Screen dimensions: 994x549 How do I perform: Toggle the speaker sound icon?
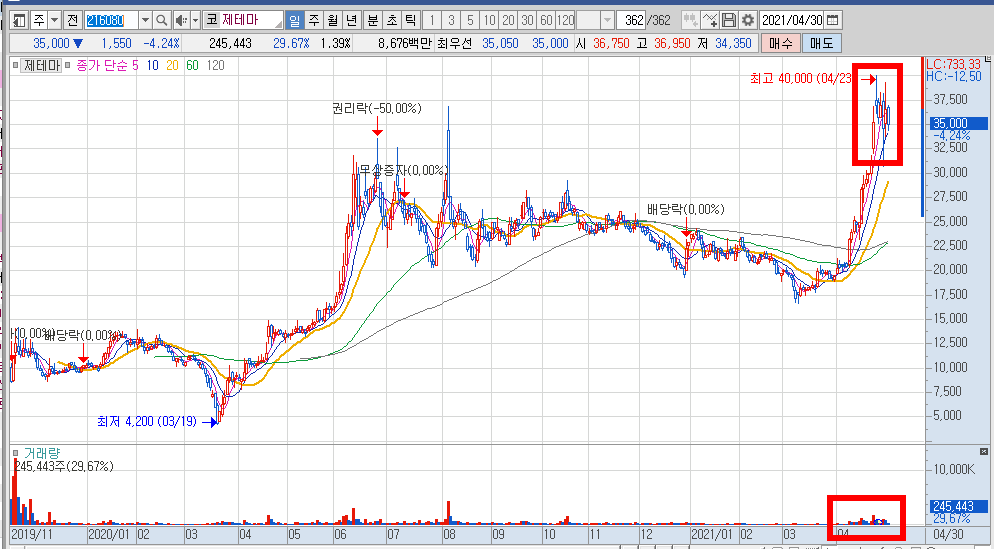(x=180, y=20)
